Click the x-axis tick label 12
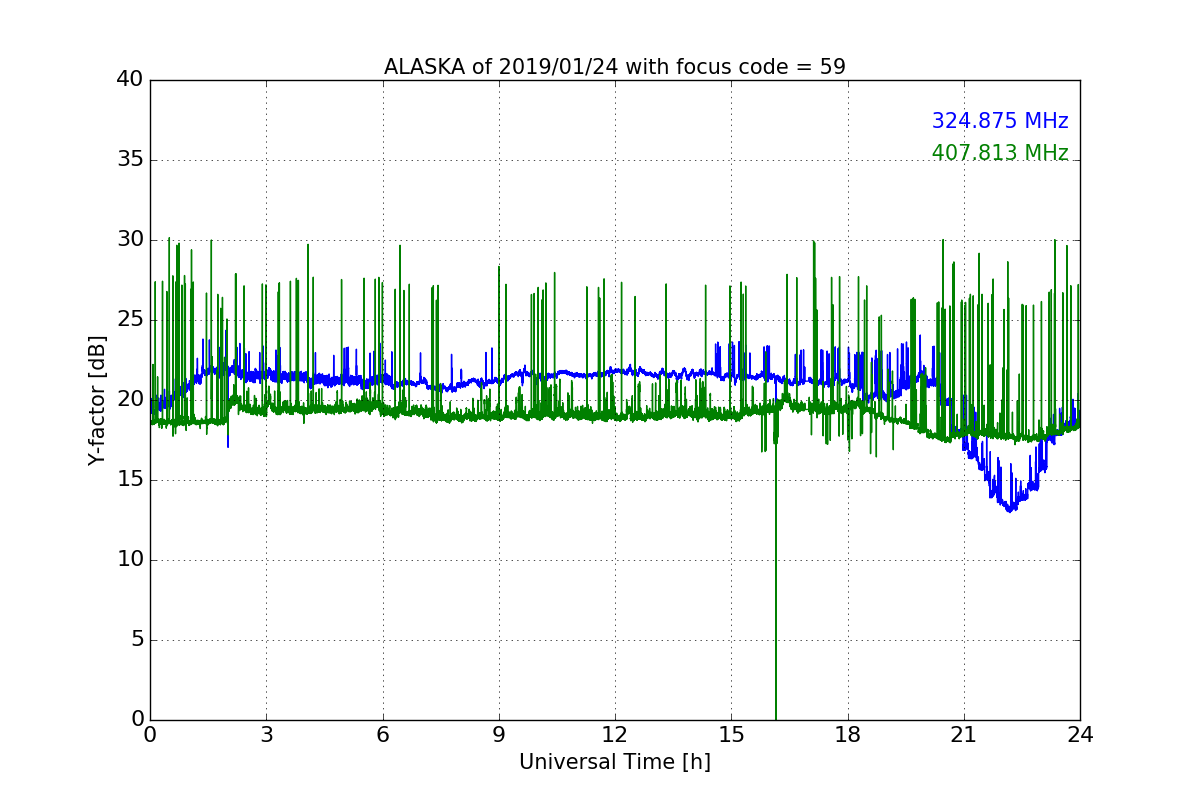This screenshot has width=1200, height=800. pyautogui.click(x=615, y=735)
